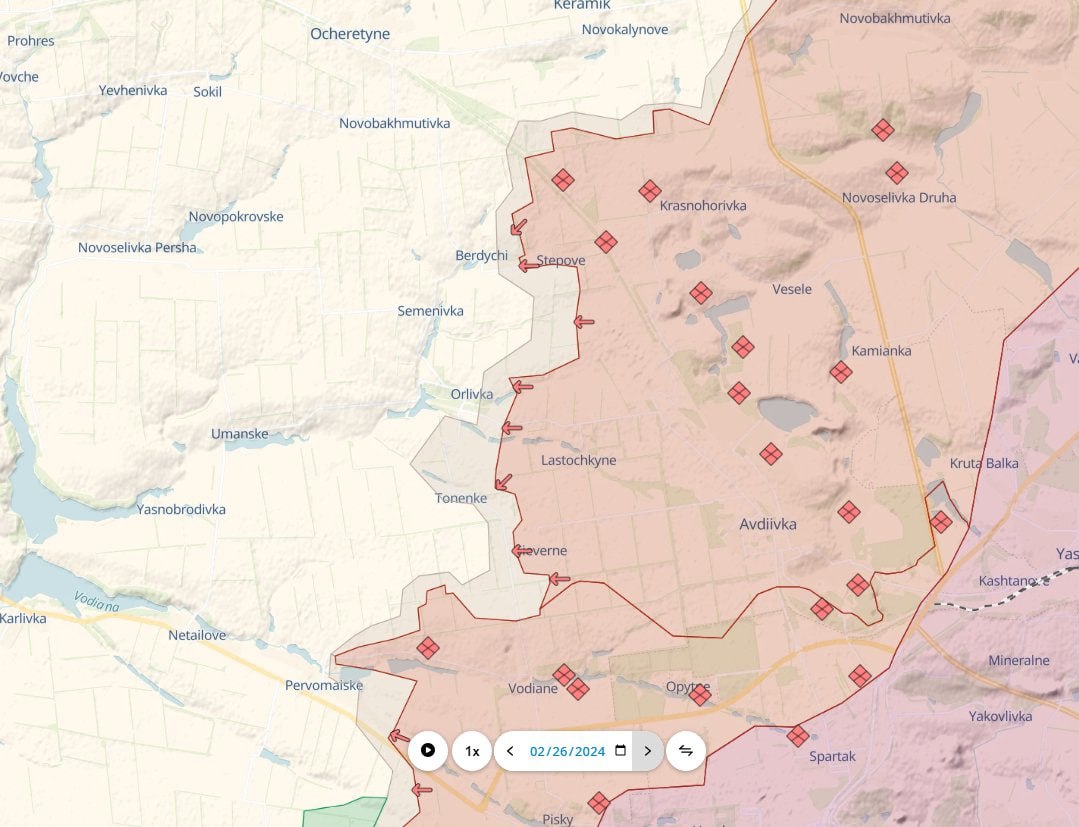Click the Vodiana river label

tap(96, 602)
